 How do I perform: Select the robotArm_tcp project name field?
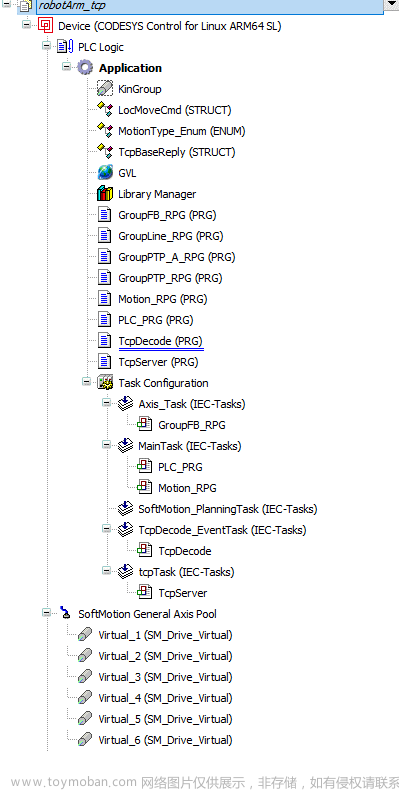point(209,7)
